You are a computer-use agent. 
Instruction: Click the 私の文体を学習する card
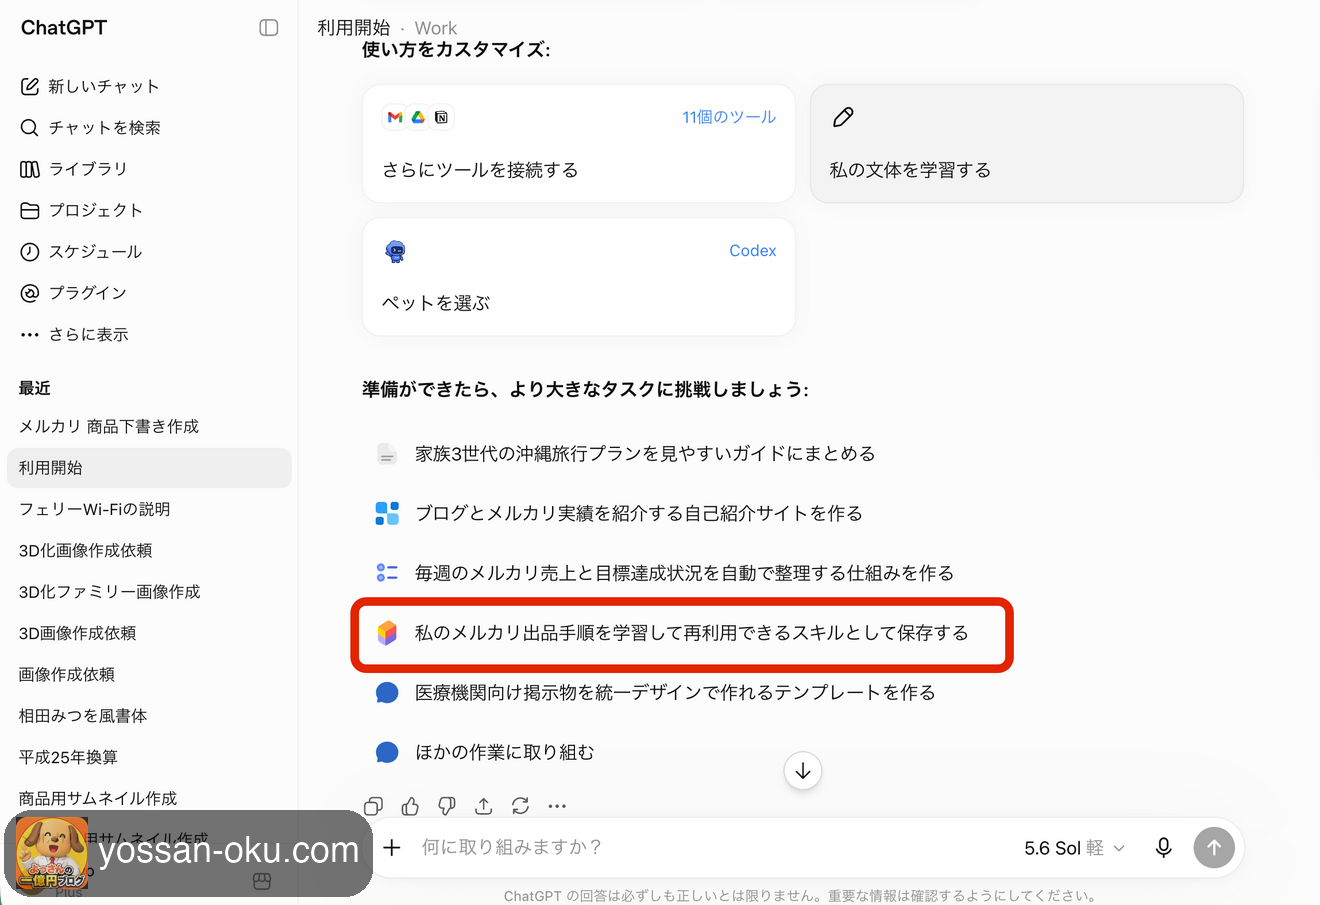tap(1027, 143)
